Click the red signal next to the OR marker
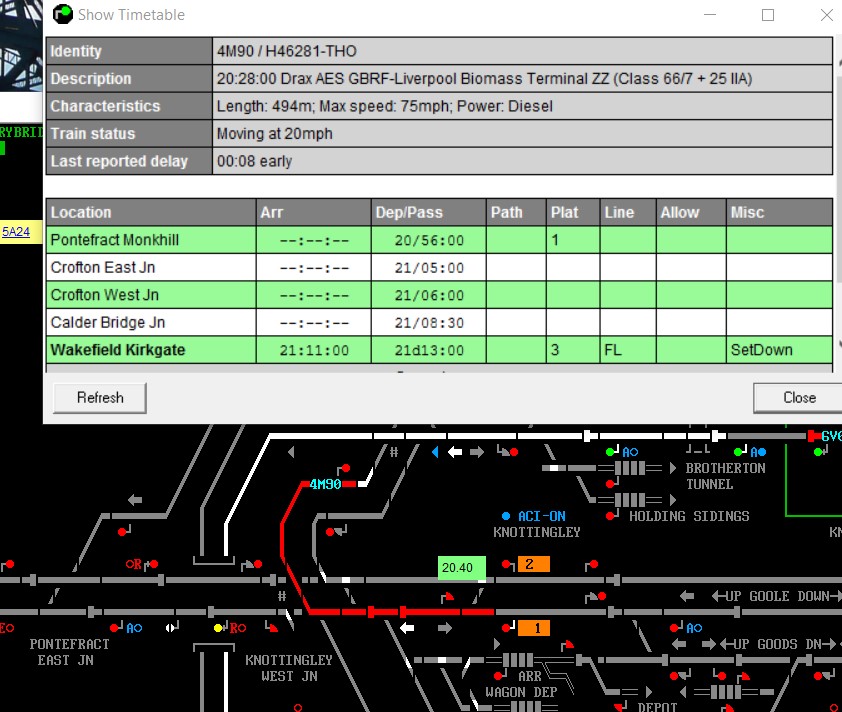 click(155, 564)
